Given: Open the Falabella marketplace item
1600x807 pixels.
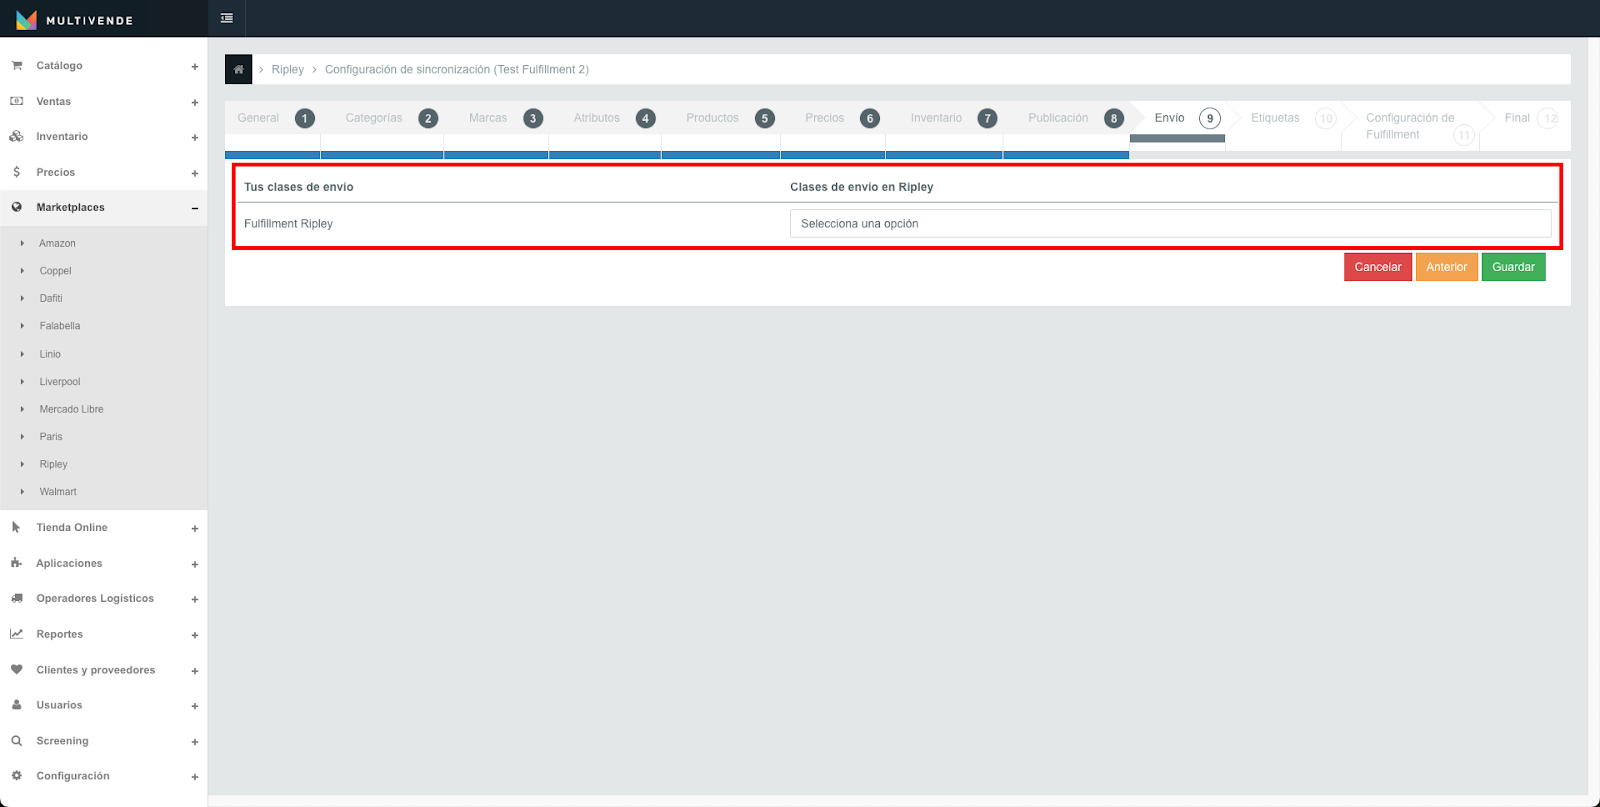Looking at the screenshot, I should (x=60, y=326).
